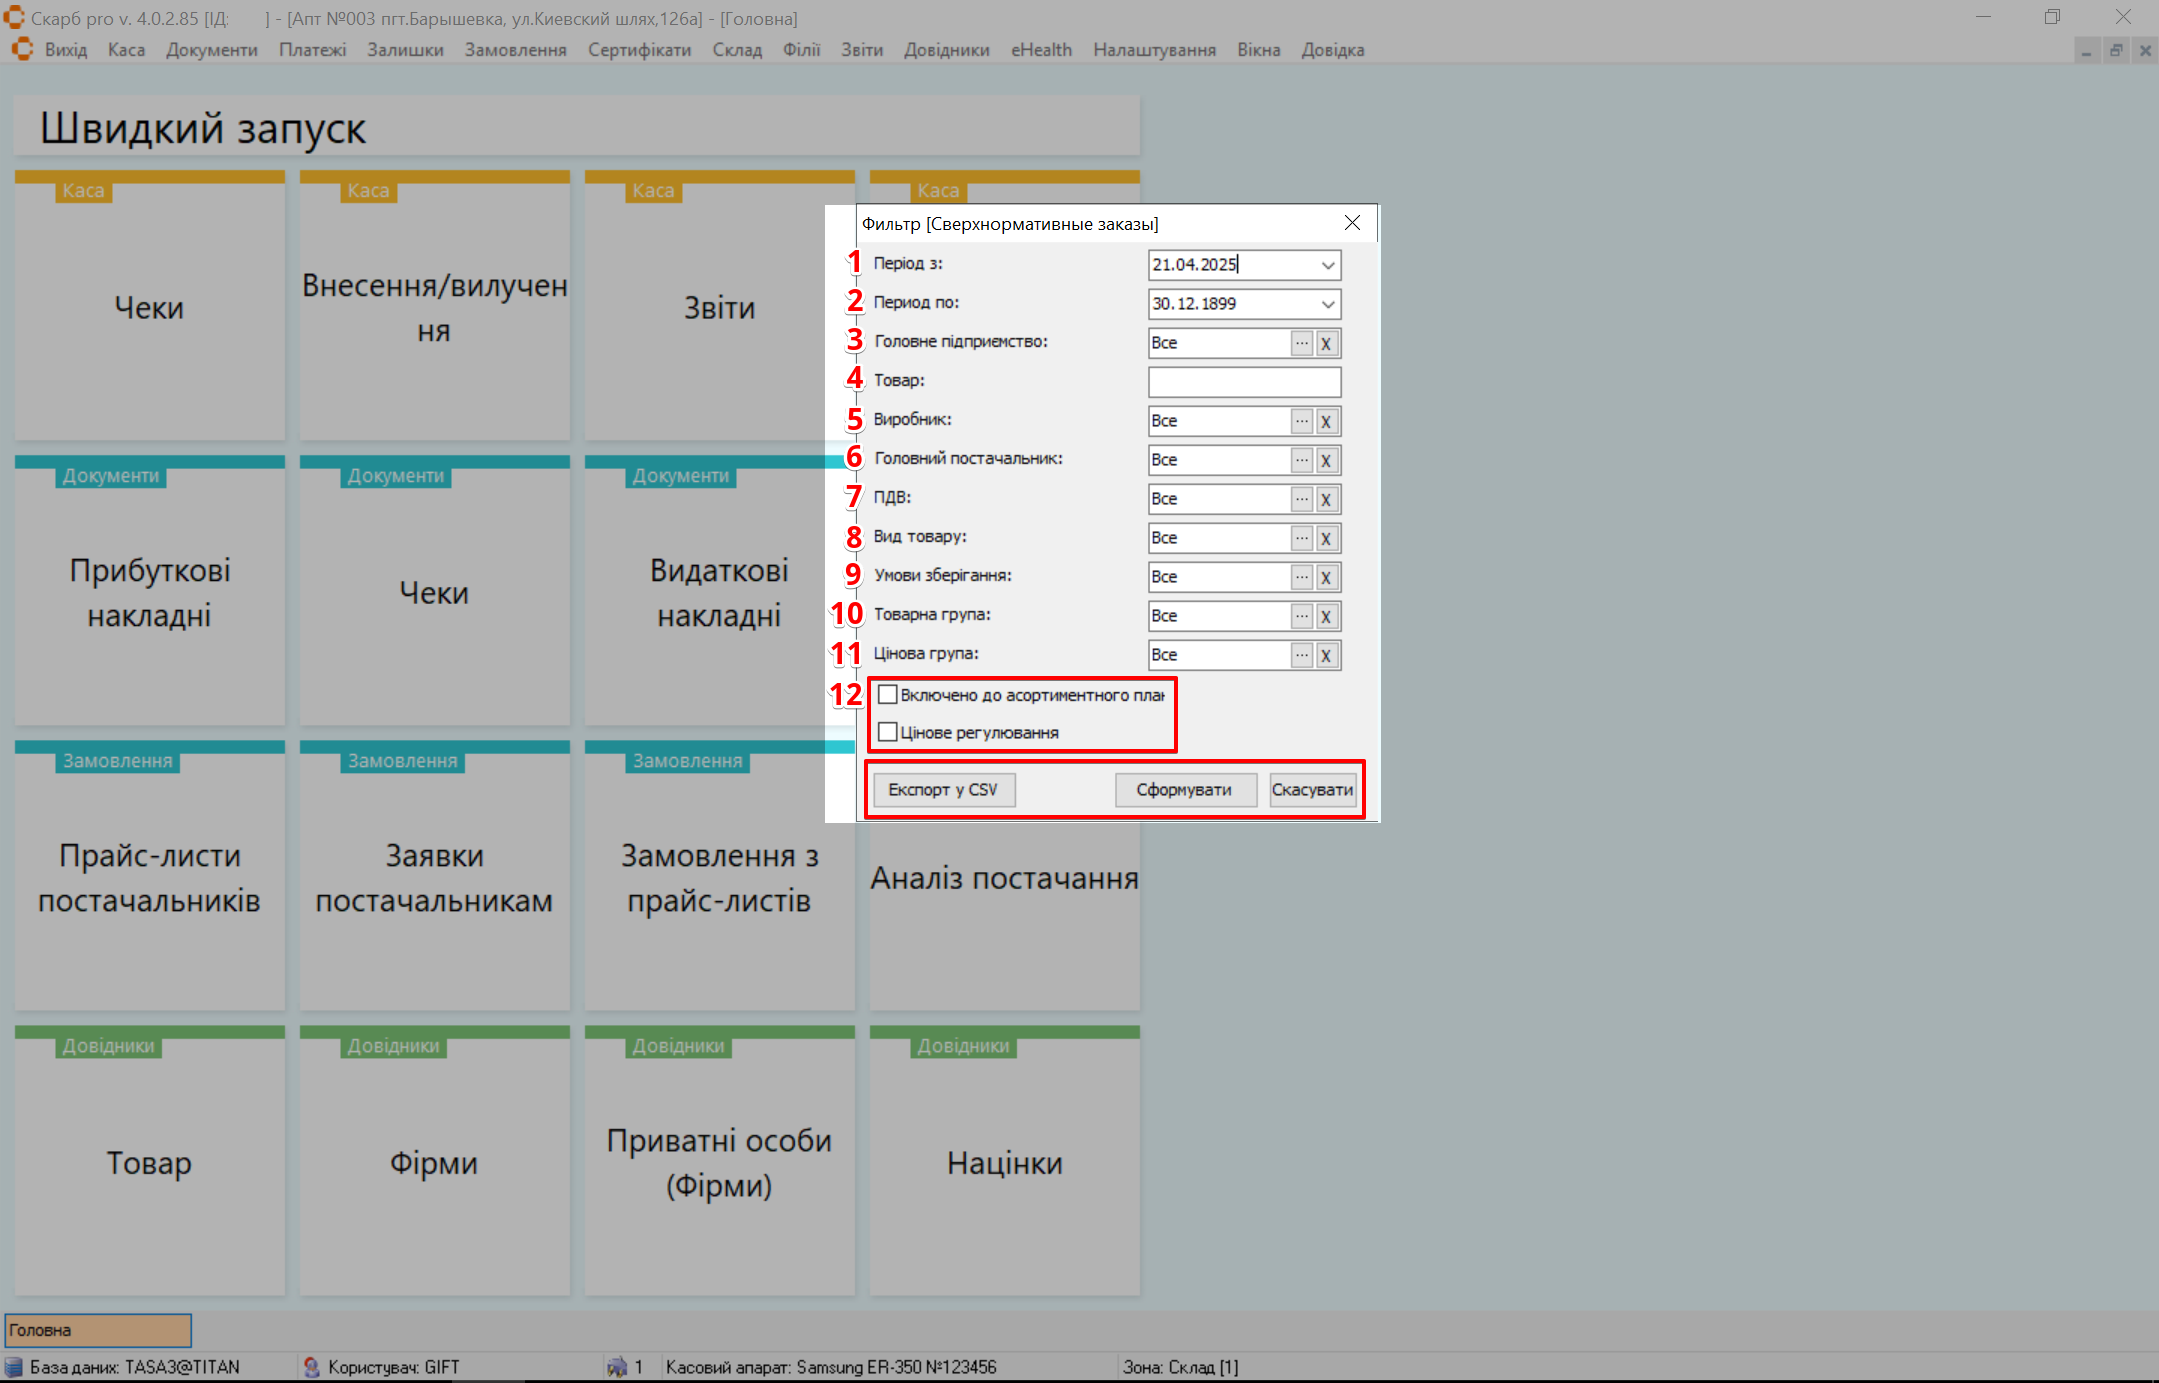Click into the Товар text field
The image size is (2159, 1383).
click(1243, 382)
